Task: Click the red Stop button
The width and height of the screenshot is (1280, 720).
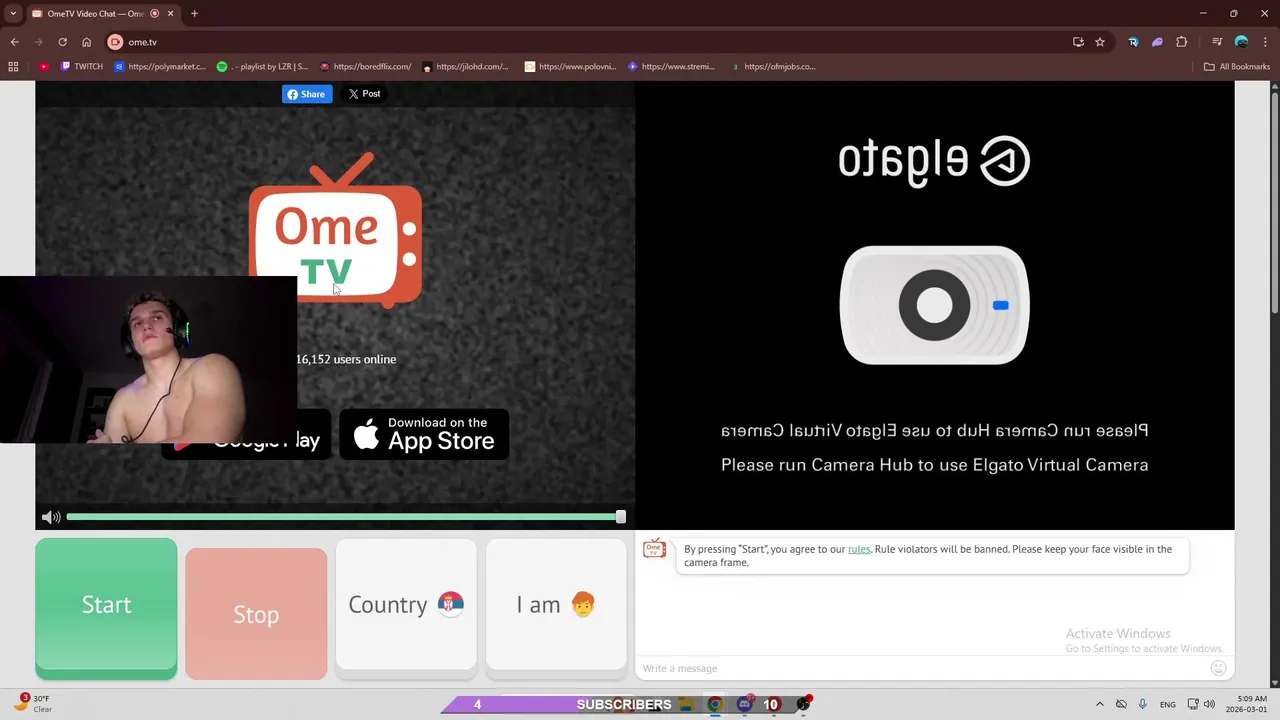Action: click(x=256, y=614)
